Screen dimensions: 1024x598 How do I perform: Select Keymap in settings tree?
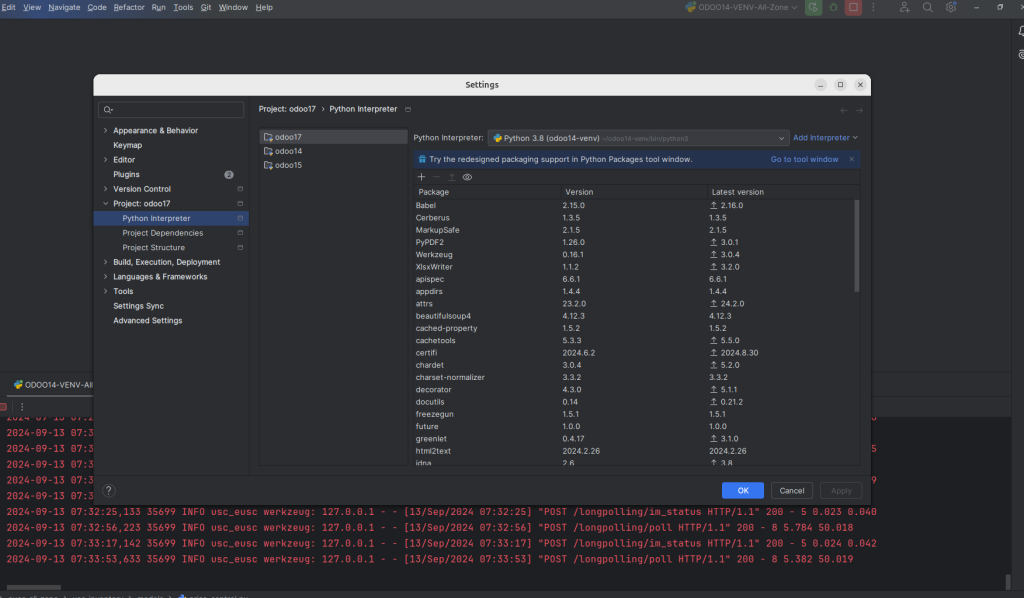[x=127, y=146]
